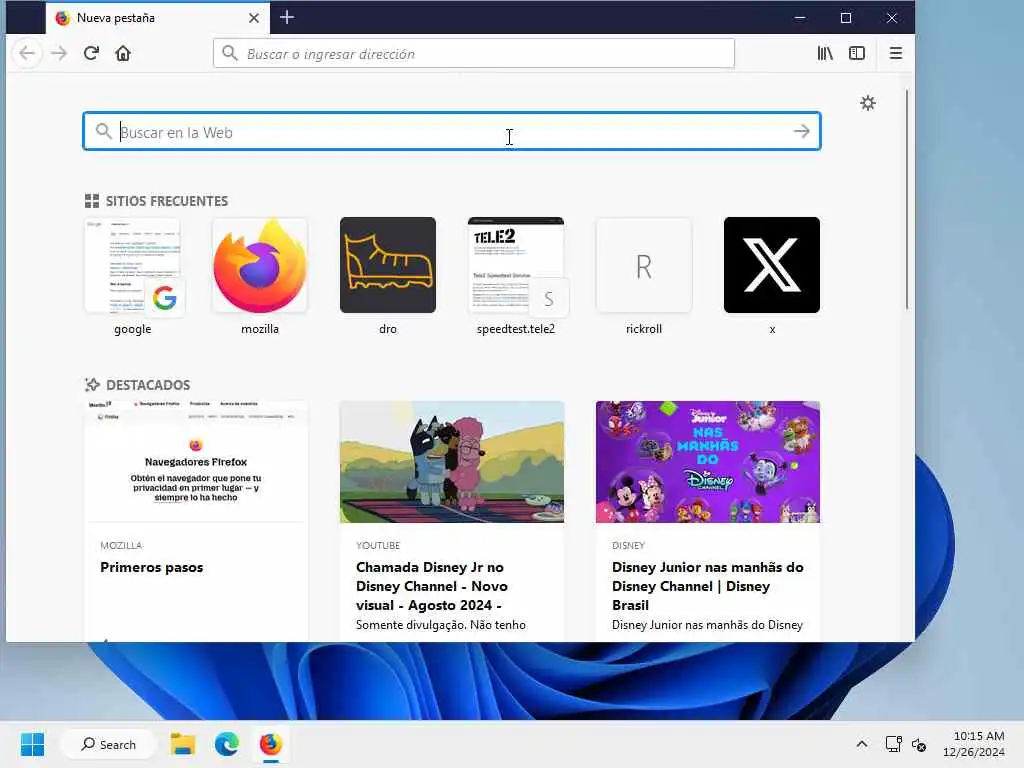Reload the current page
This screenshot has width=1024, height=768.
(91, 53)
